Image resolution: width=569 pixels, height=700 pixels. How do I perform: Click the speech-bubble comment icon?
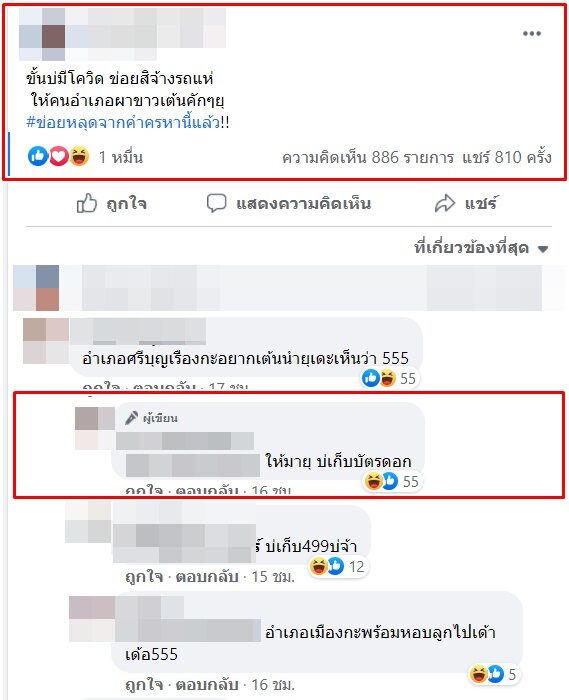[216, 204]
